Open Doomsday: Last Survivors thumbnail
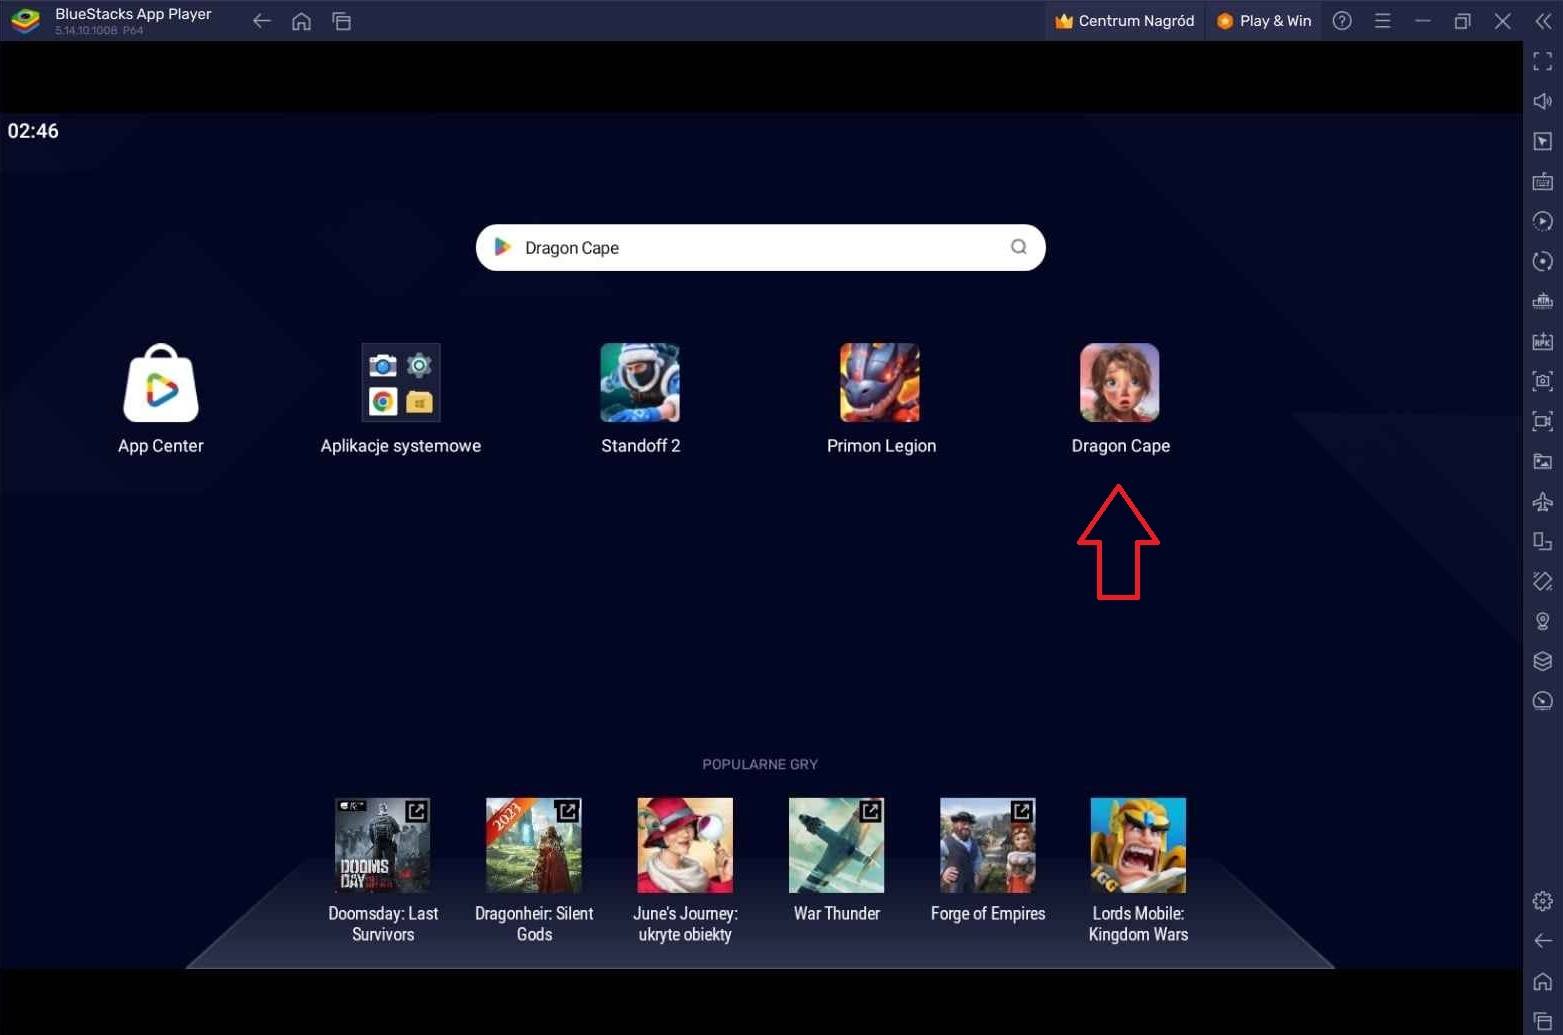This screenshot has width=1563, height=1035. (383, 845)
